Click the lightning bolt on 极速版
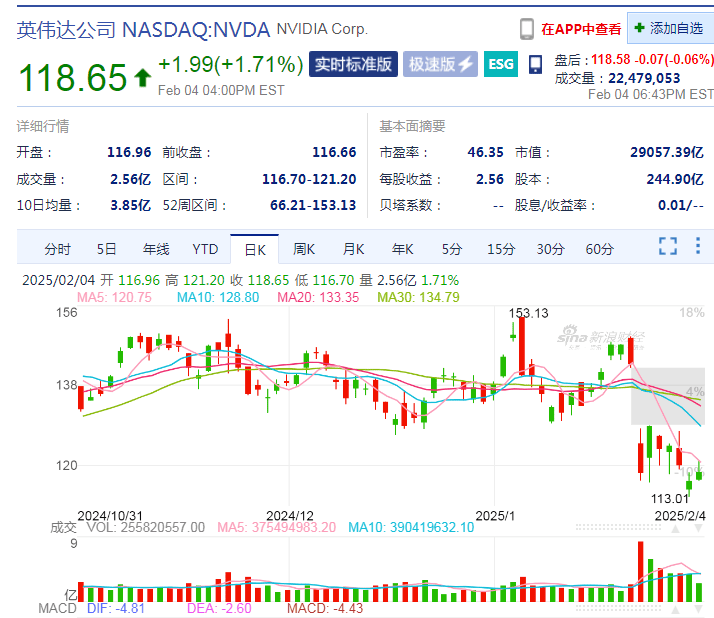This screenshot has height=618, width=714. pyautogui.click(x=465, y=65)
